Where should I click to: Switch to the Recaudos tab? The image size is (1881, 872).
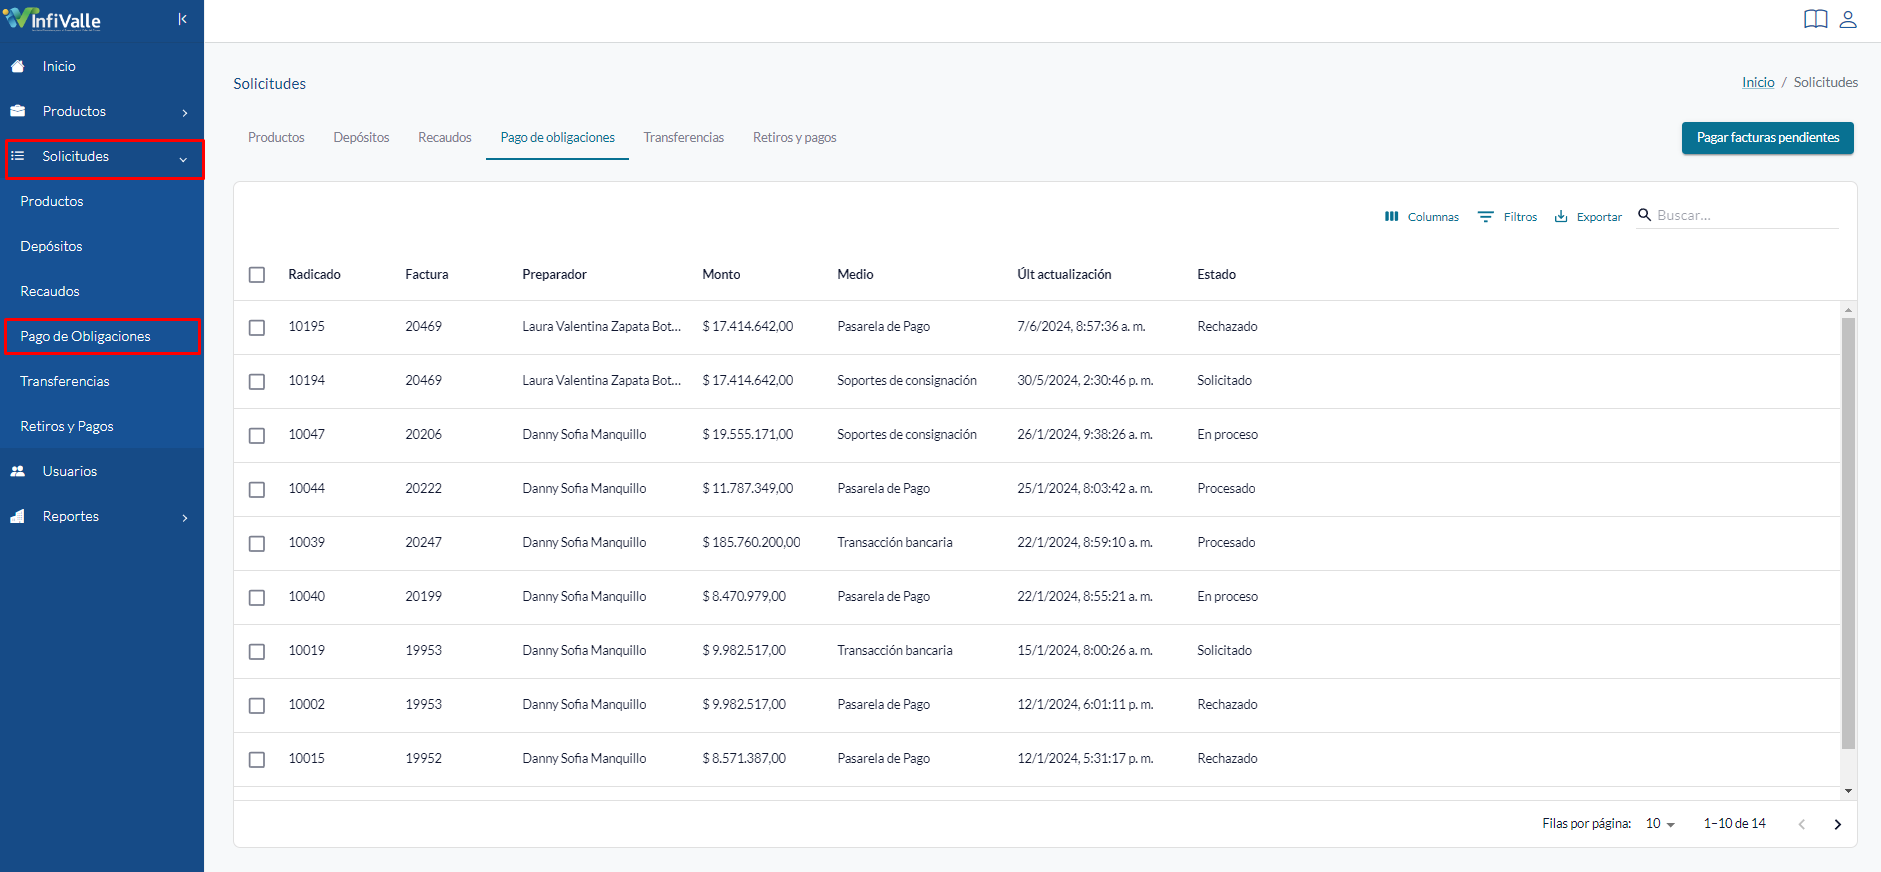pos(445,137)
